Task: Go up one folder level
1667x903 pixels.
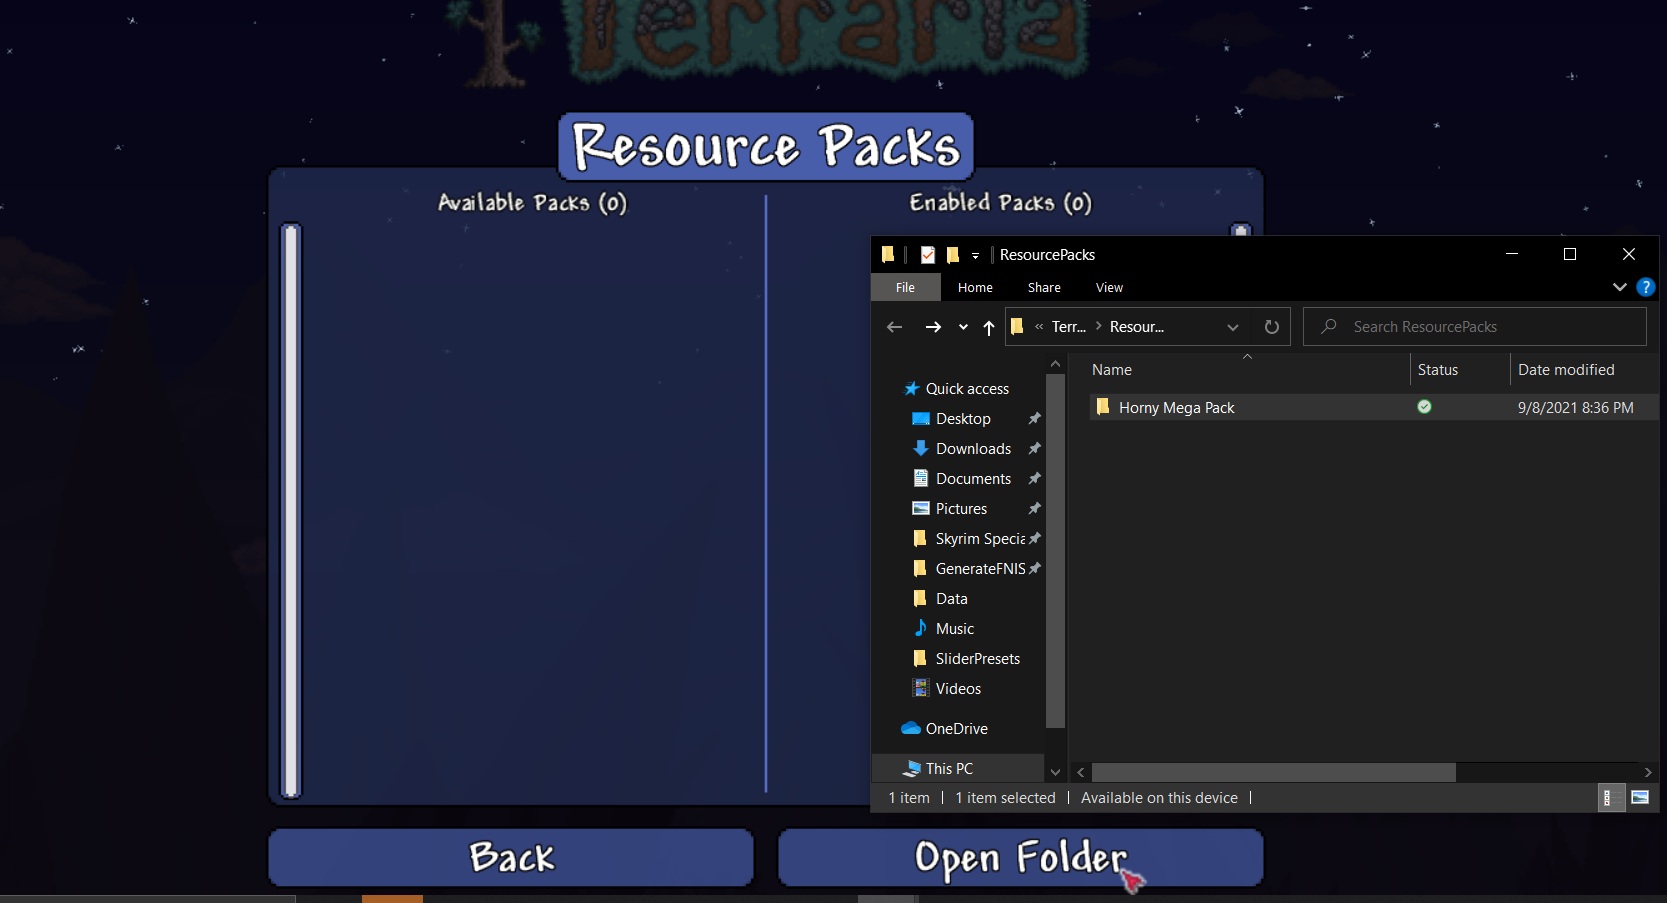Action: tap(989, 327)
